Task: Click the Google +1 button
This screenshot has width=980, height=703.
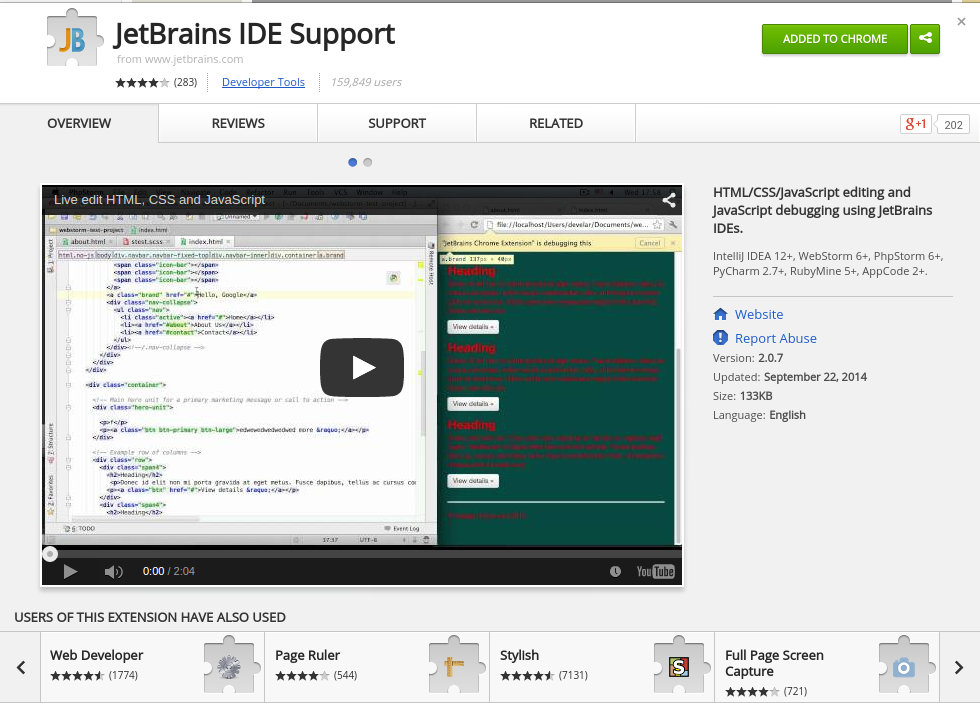Action: coord(916,124)
